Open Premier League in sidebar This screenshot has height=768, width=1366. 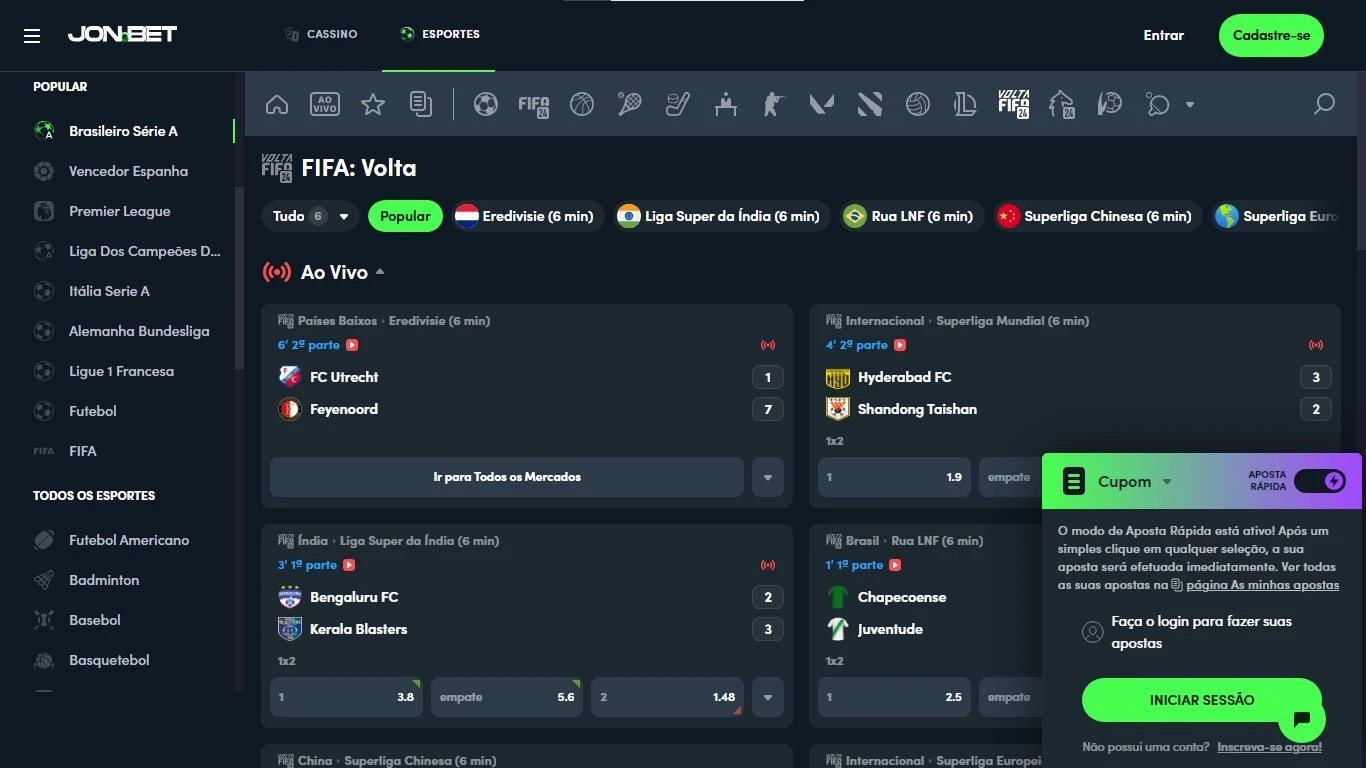click(119, 211)
